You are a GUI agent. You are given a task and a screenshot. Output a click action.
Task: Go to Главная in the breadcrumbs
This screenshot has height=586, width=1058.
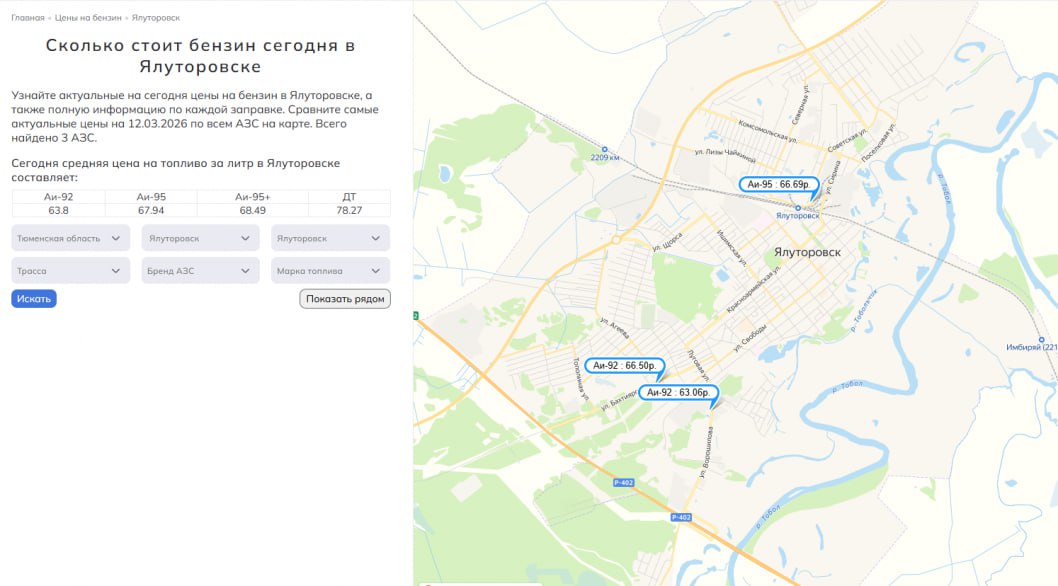(28, 18)
